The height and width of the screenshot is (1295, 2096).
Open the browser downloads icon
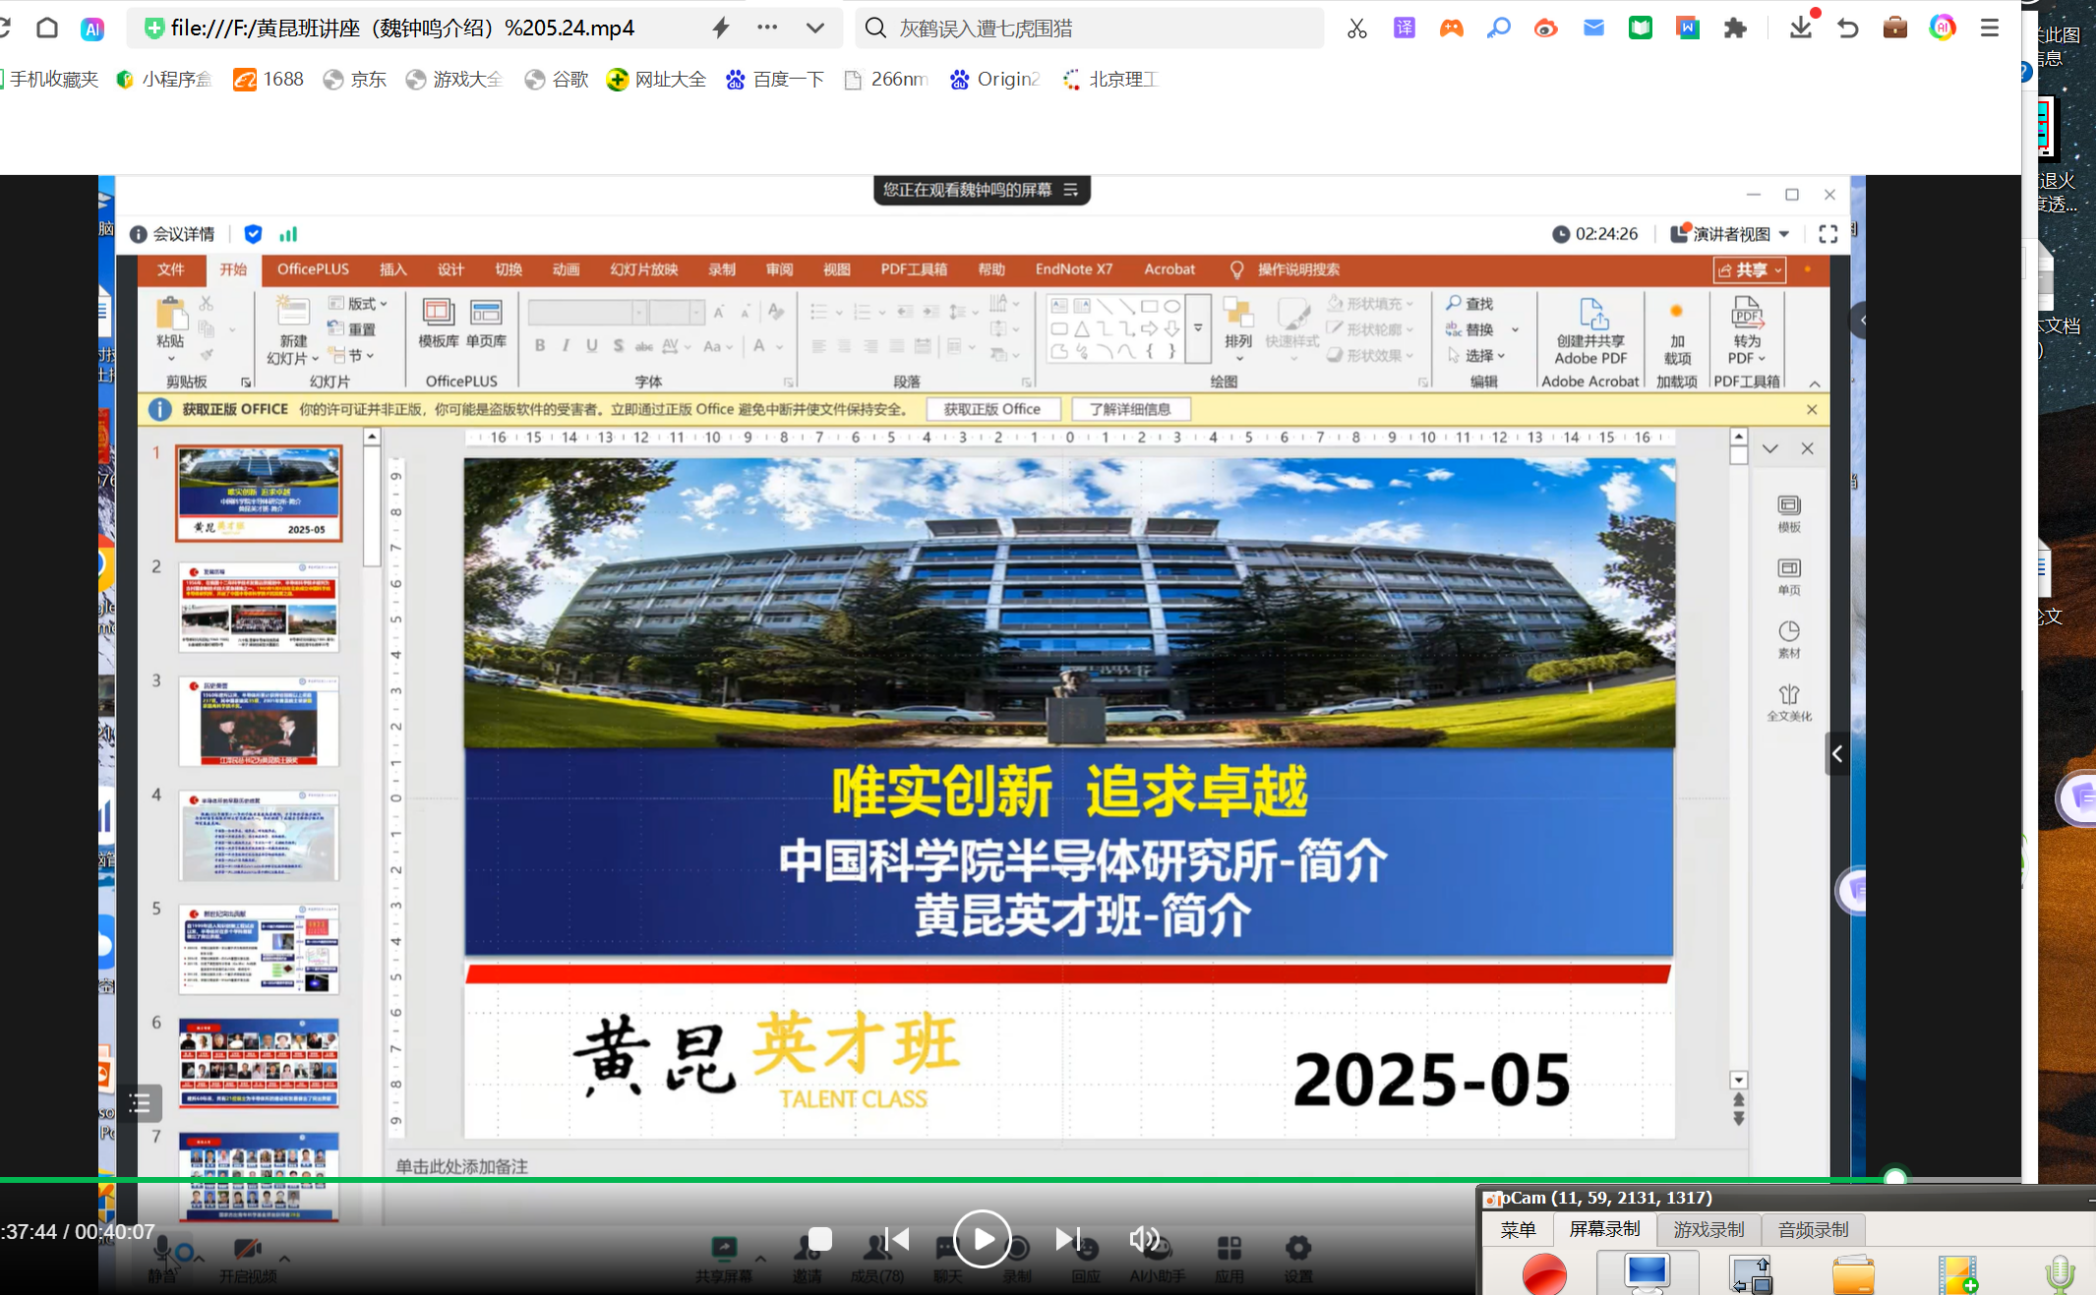pos(1800,28)
